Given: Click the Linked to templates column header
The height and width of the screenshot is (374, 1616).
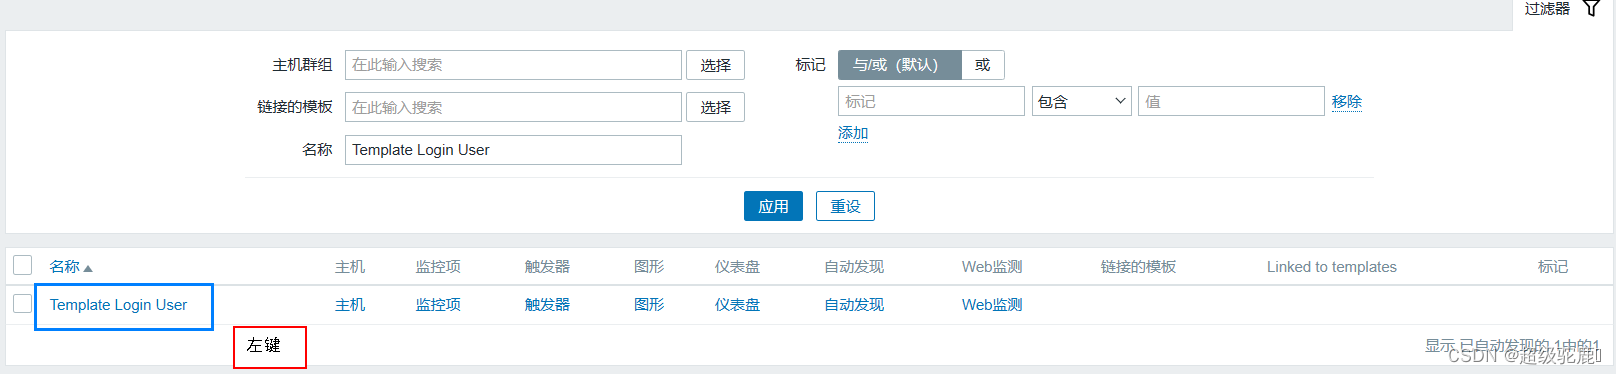Looking at the screenshot, I should pyautogui.click(x=1332, y=267).
